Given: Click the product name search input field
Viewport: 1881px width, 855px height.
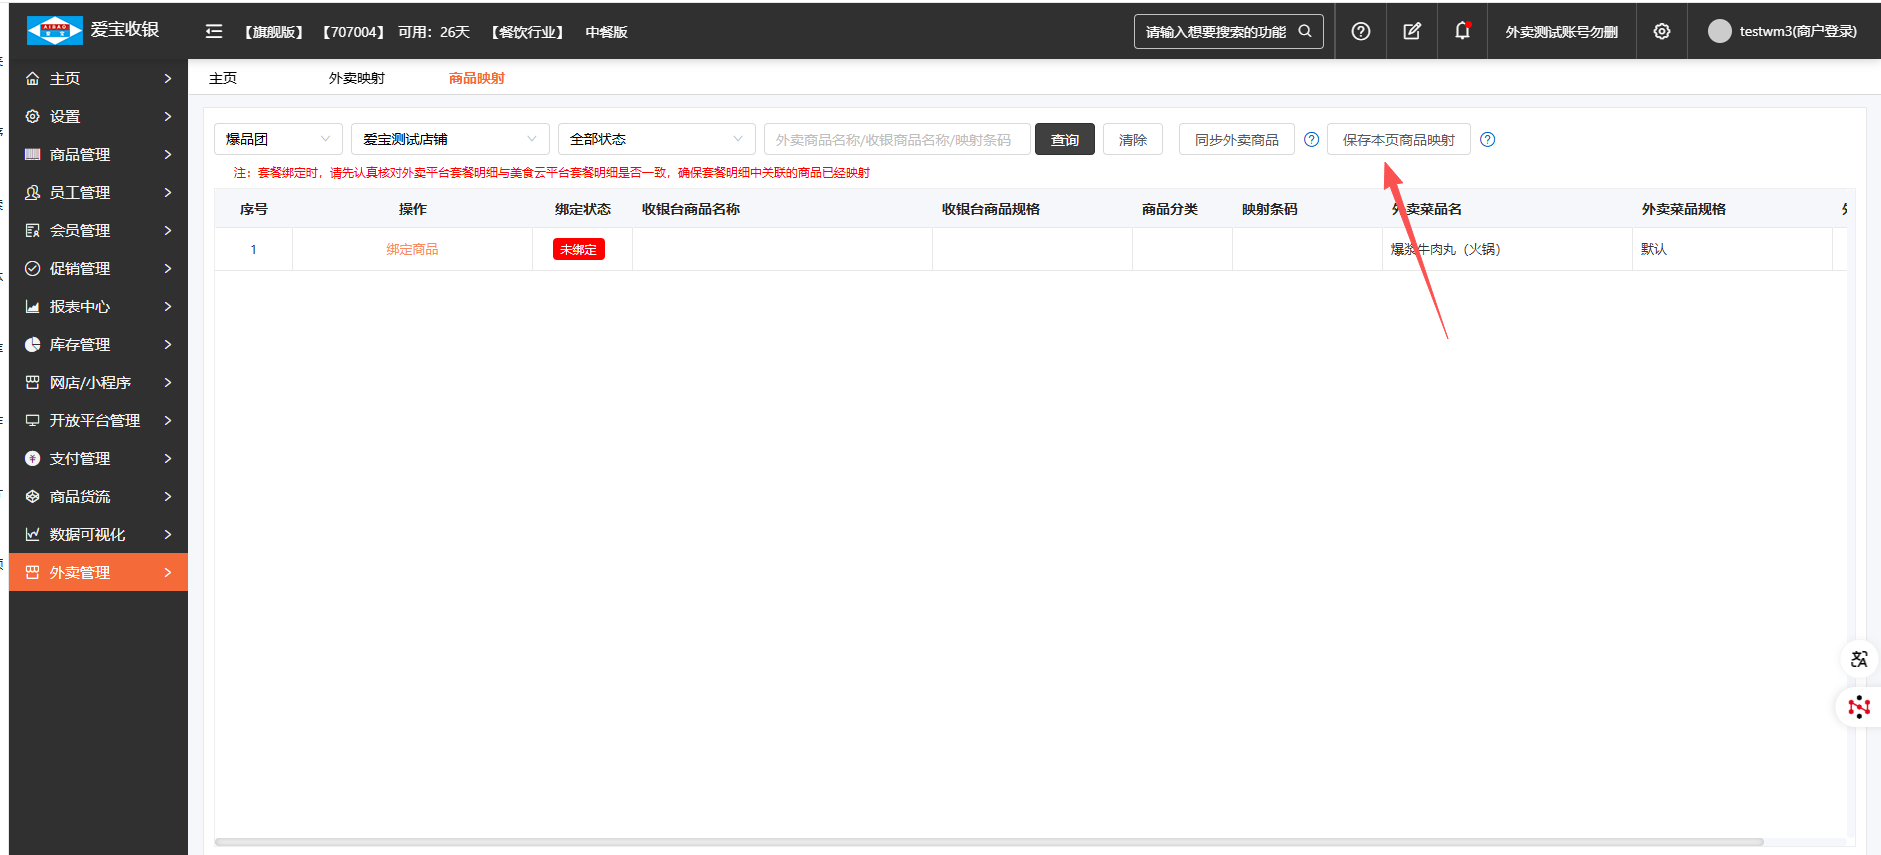Looking at the screenshot, I should click(x=896, y=140).
